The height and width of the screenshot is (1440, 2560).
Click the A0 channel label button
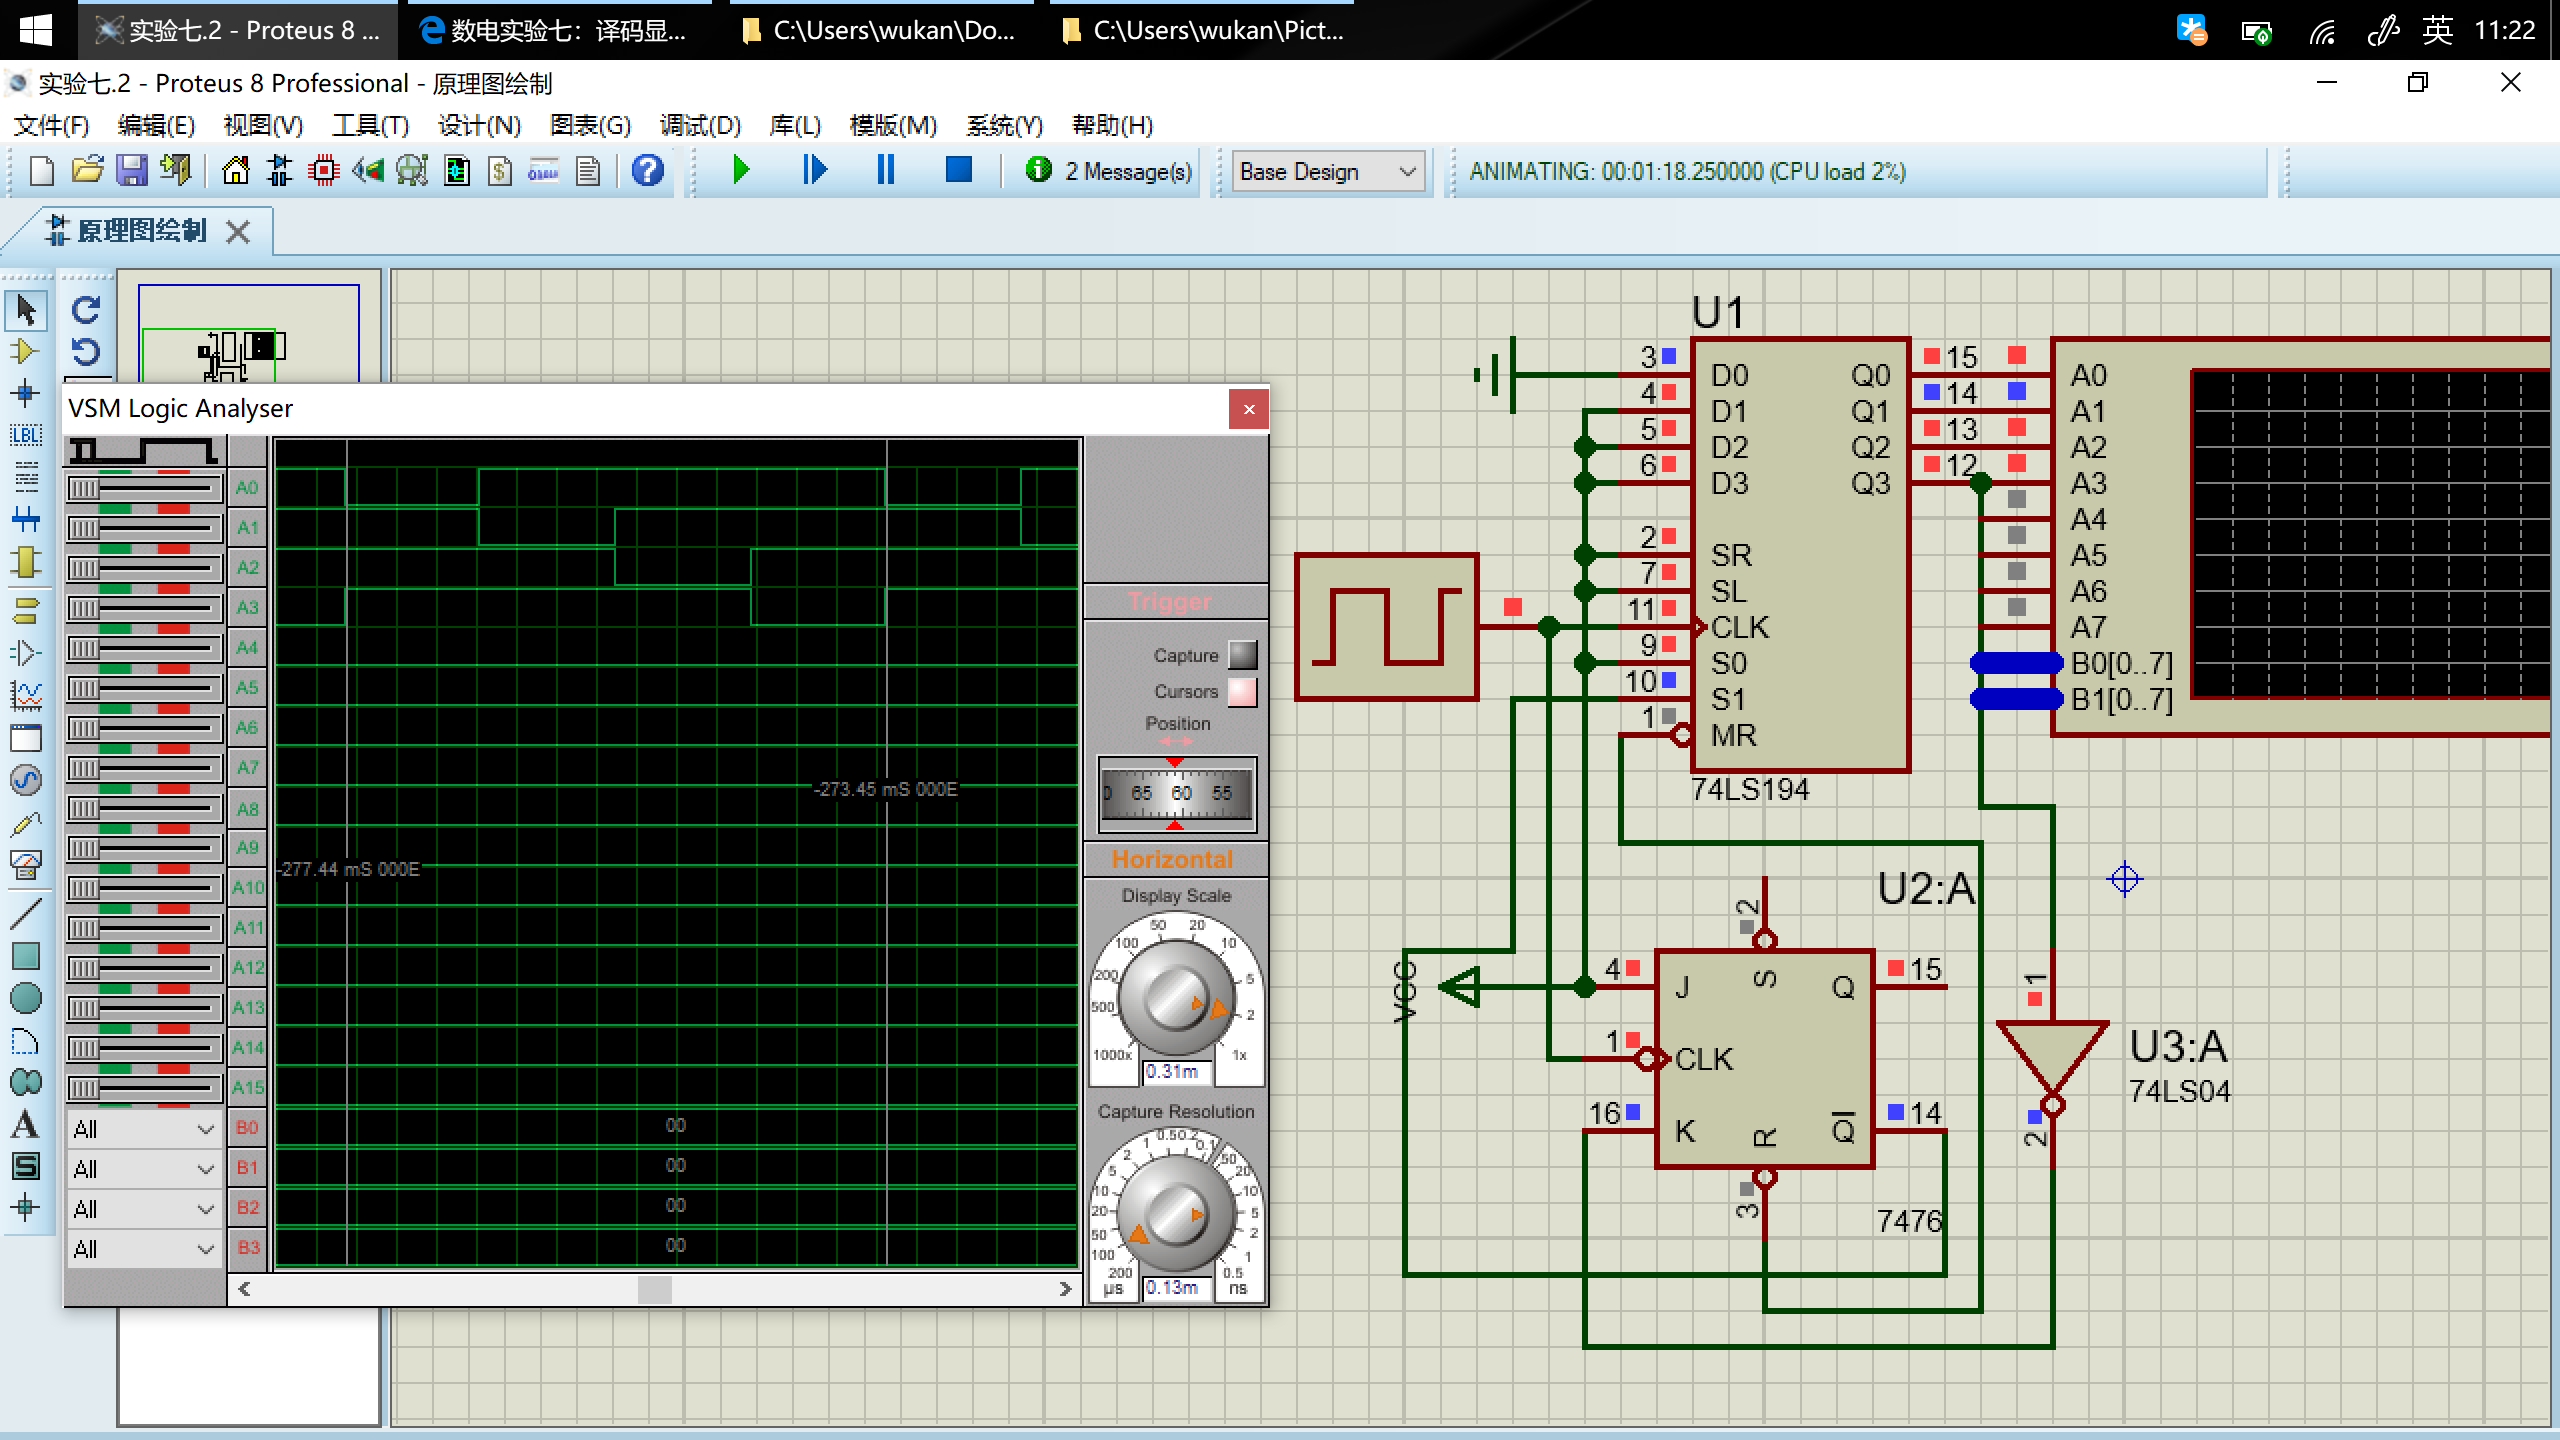pyautogui.click(x=247, y=488)
